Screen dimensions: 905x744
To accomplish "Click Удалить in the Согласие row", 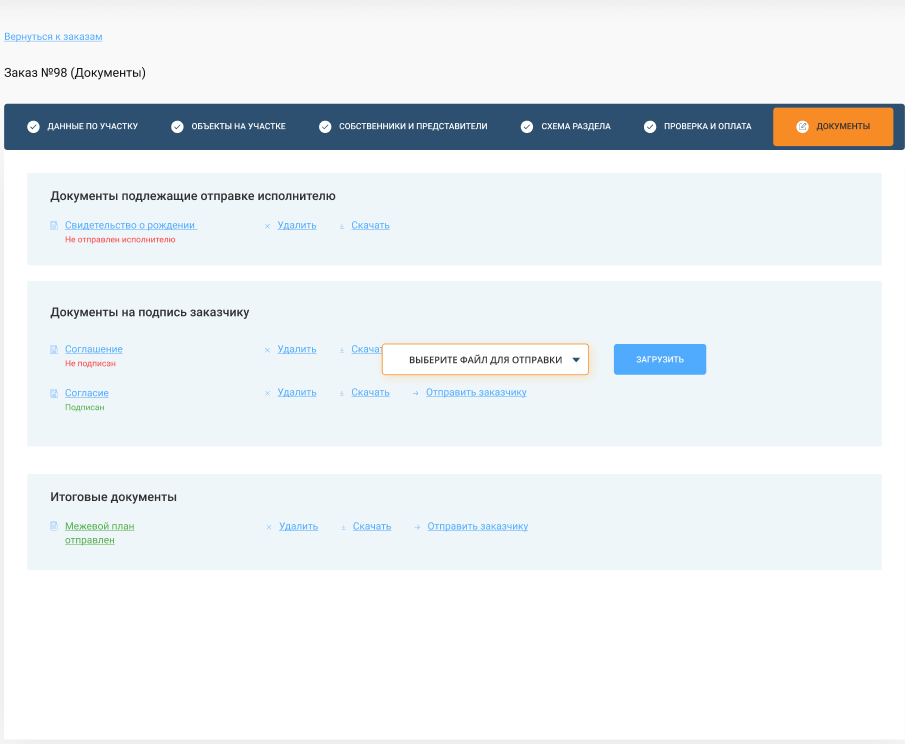I will 297,392.
